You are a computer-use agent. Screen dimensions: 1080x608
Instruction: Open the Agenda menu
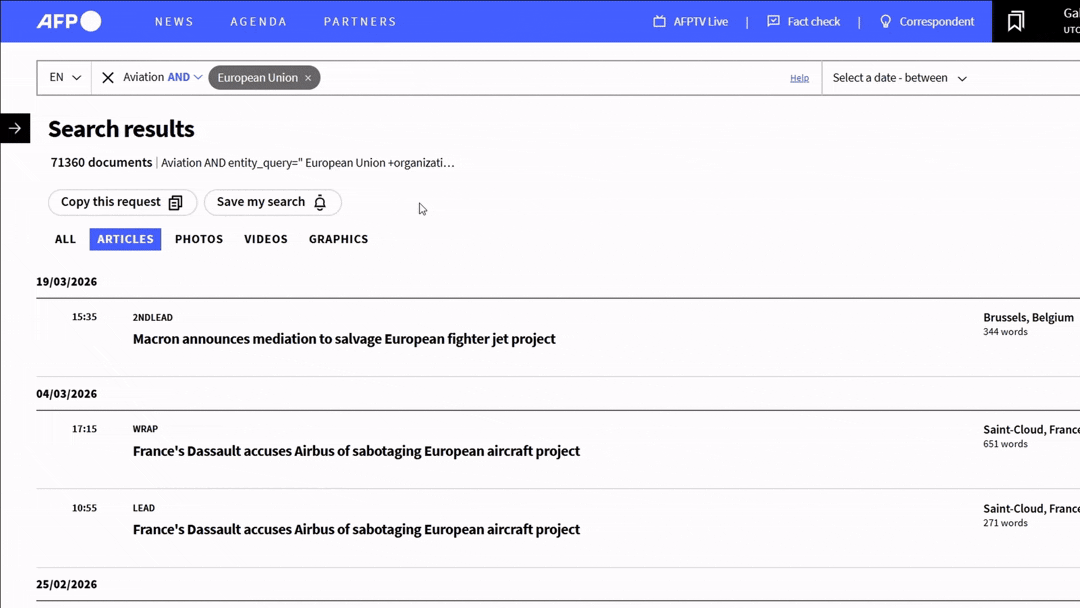(x=258, y=21)
